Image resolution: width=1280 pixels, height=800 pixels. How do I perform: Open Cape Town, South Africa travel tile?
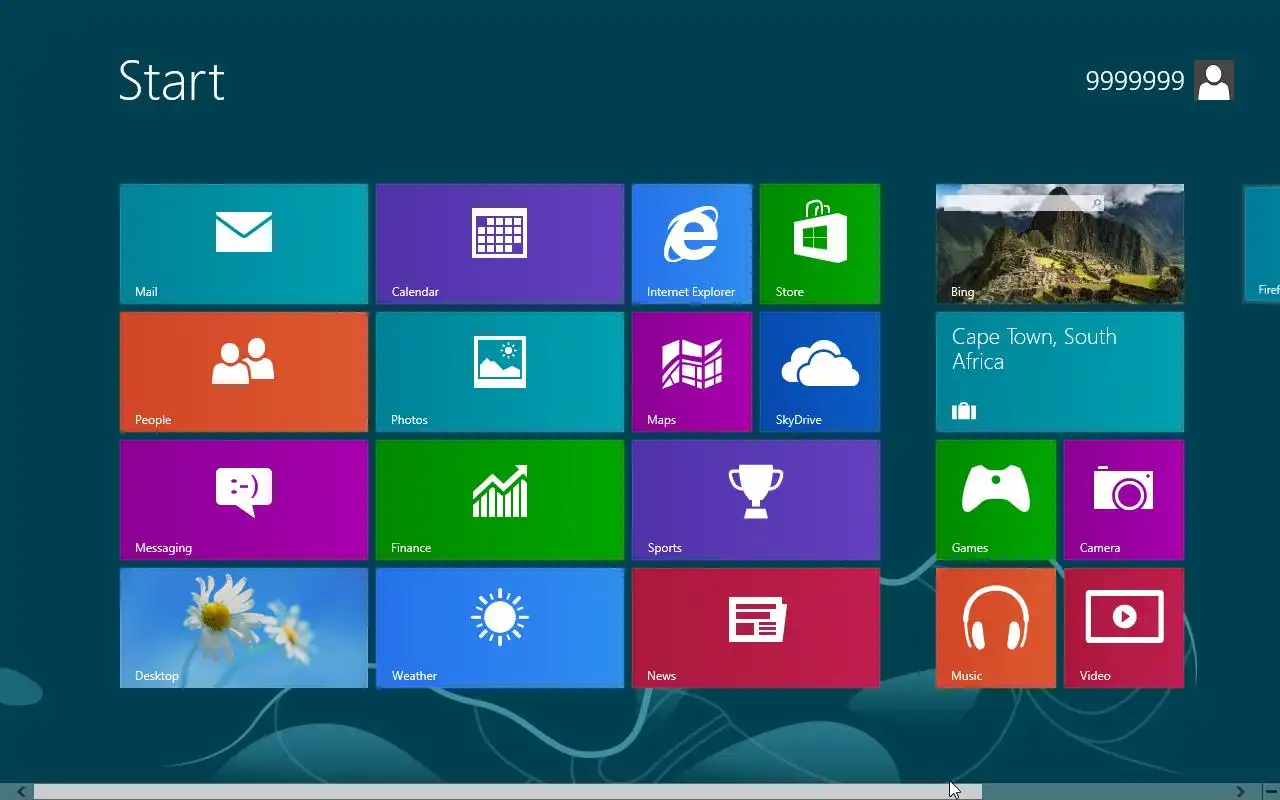1060,372
